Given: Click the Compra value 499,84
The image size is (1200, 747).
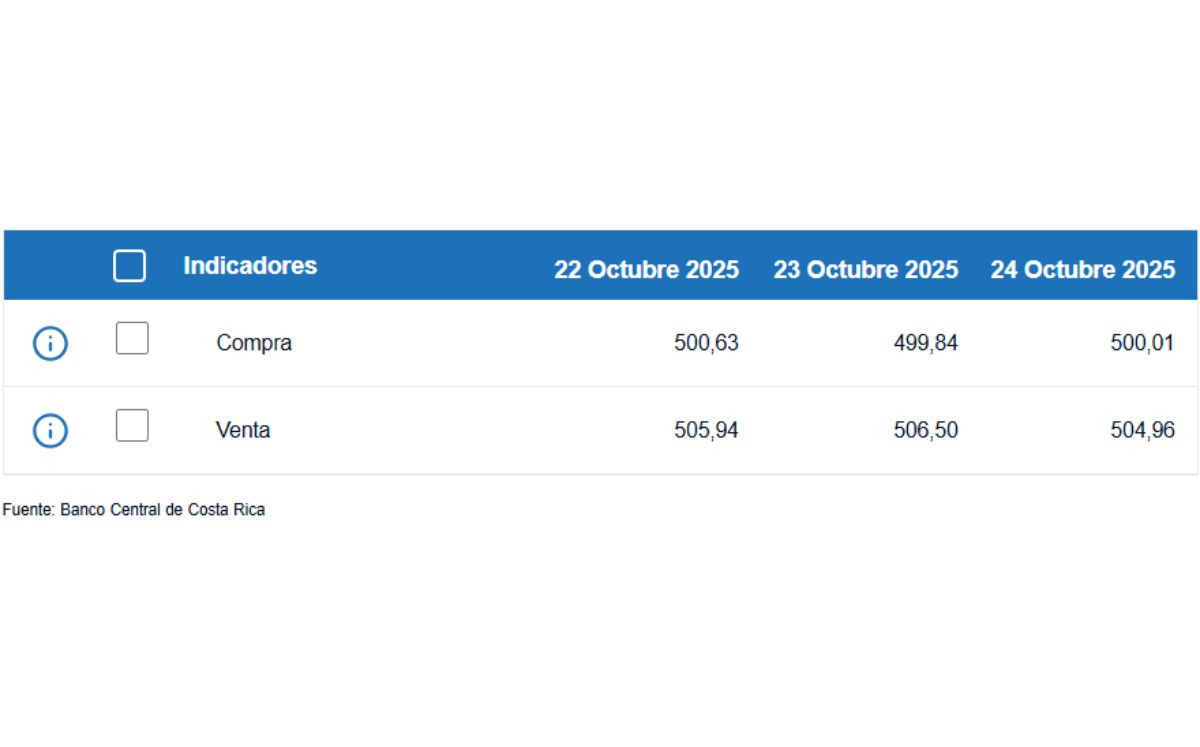Looking at the screenshot, I should pyautogui.click(x=925, y=343).
